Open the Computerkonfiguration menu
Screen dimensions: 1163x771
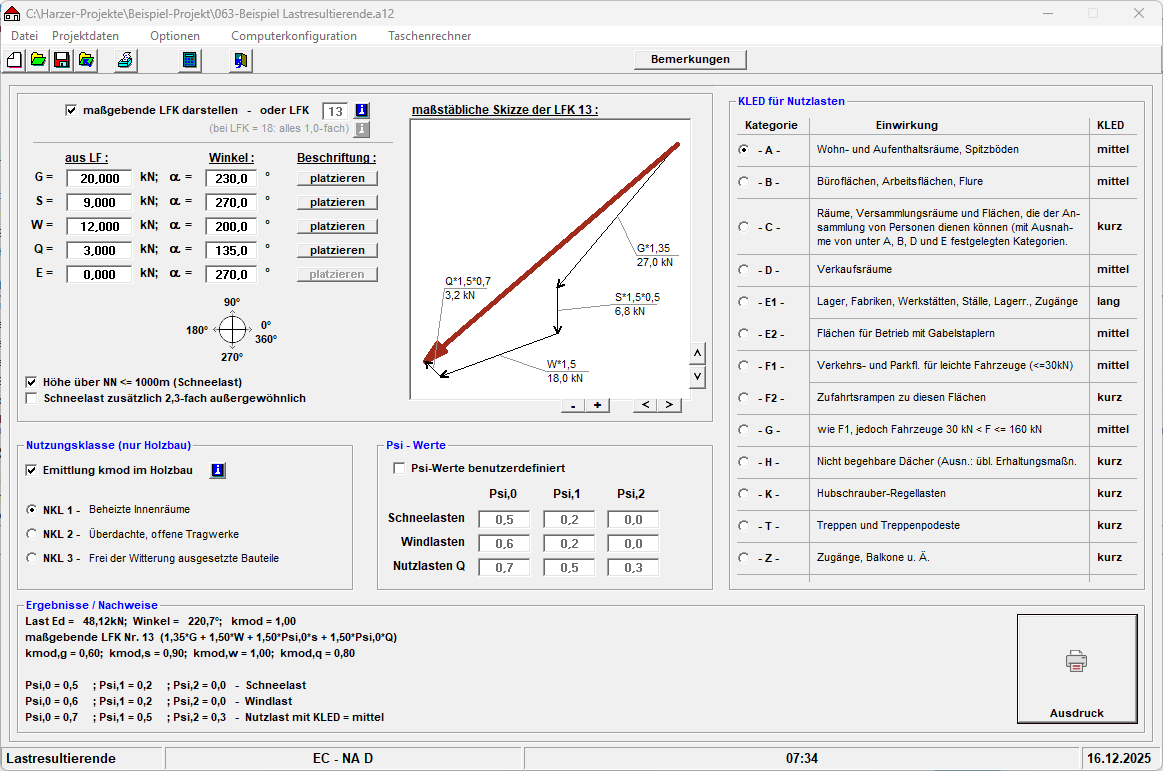(293, 36)
